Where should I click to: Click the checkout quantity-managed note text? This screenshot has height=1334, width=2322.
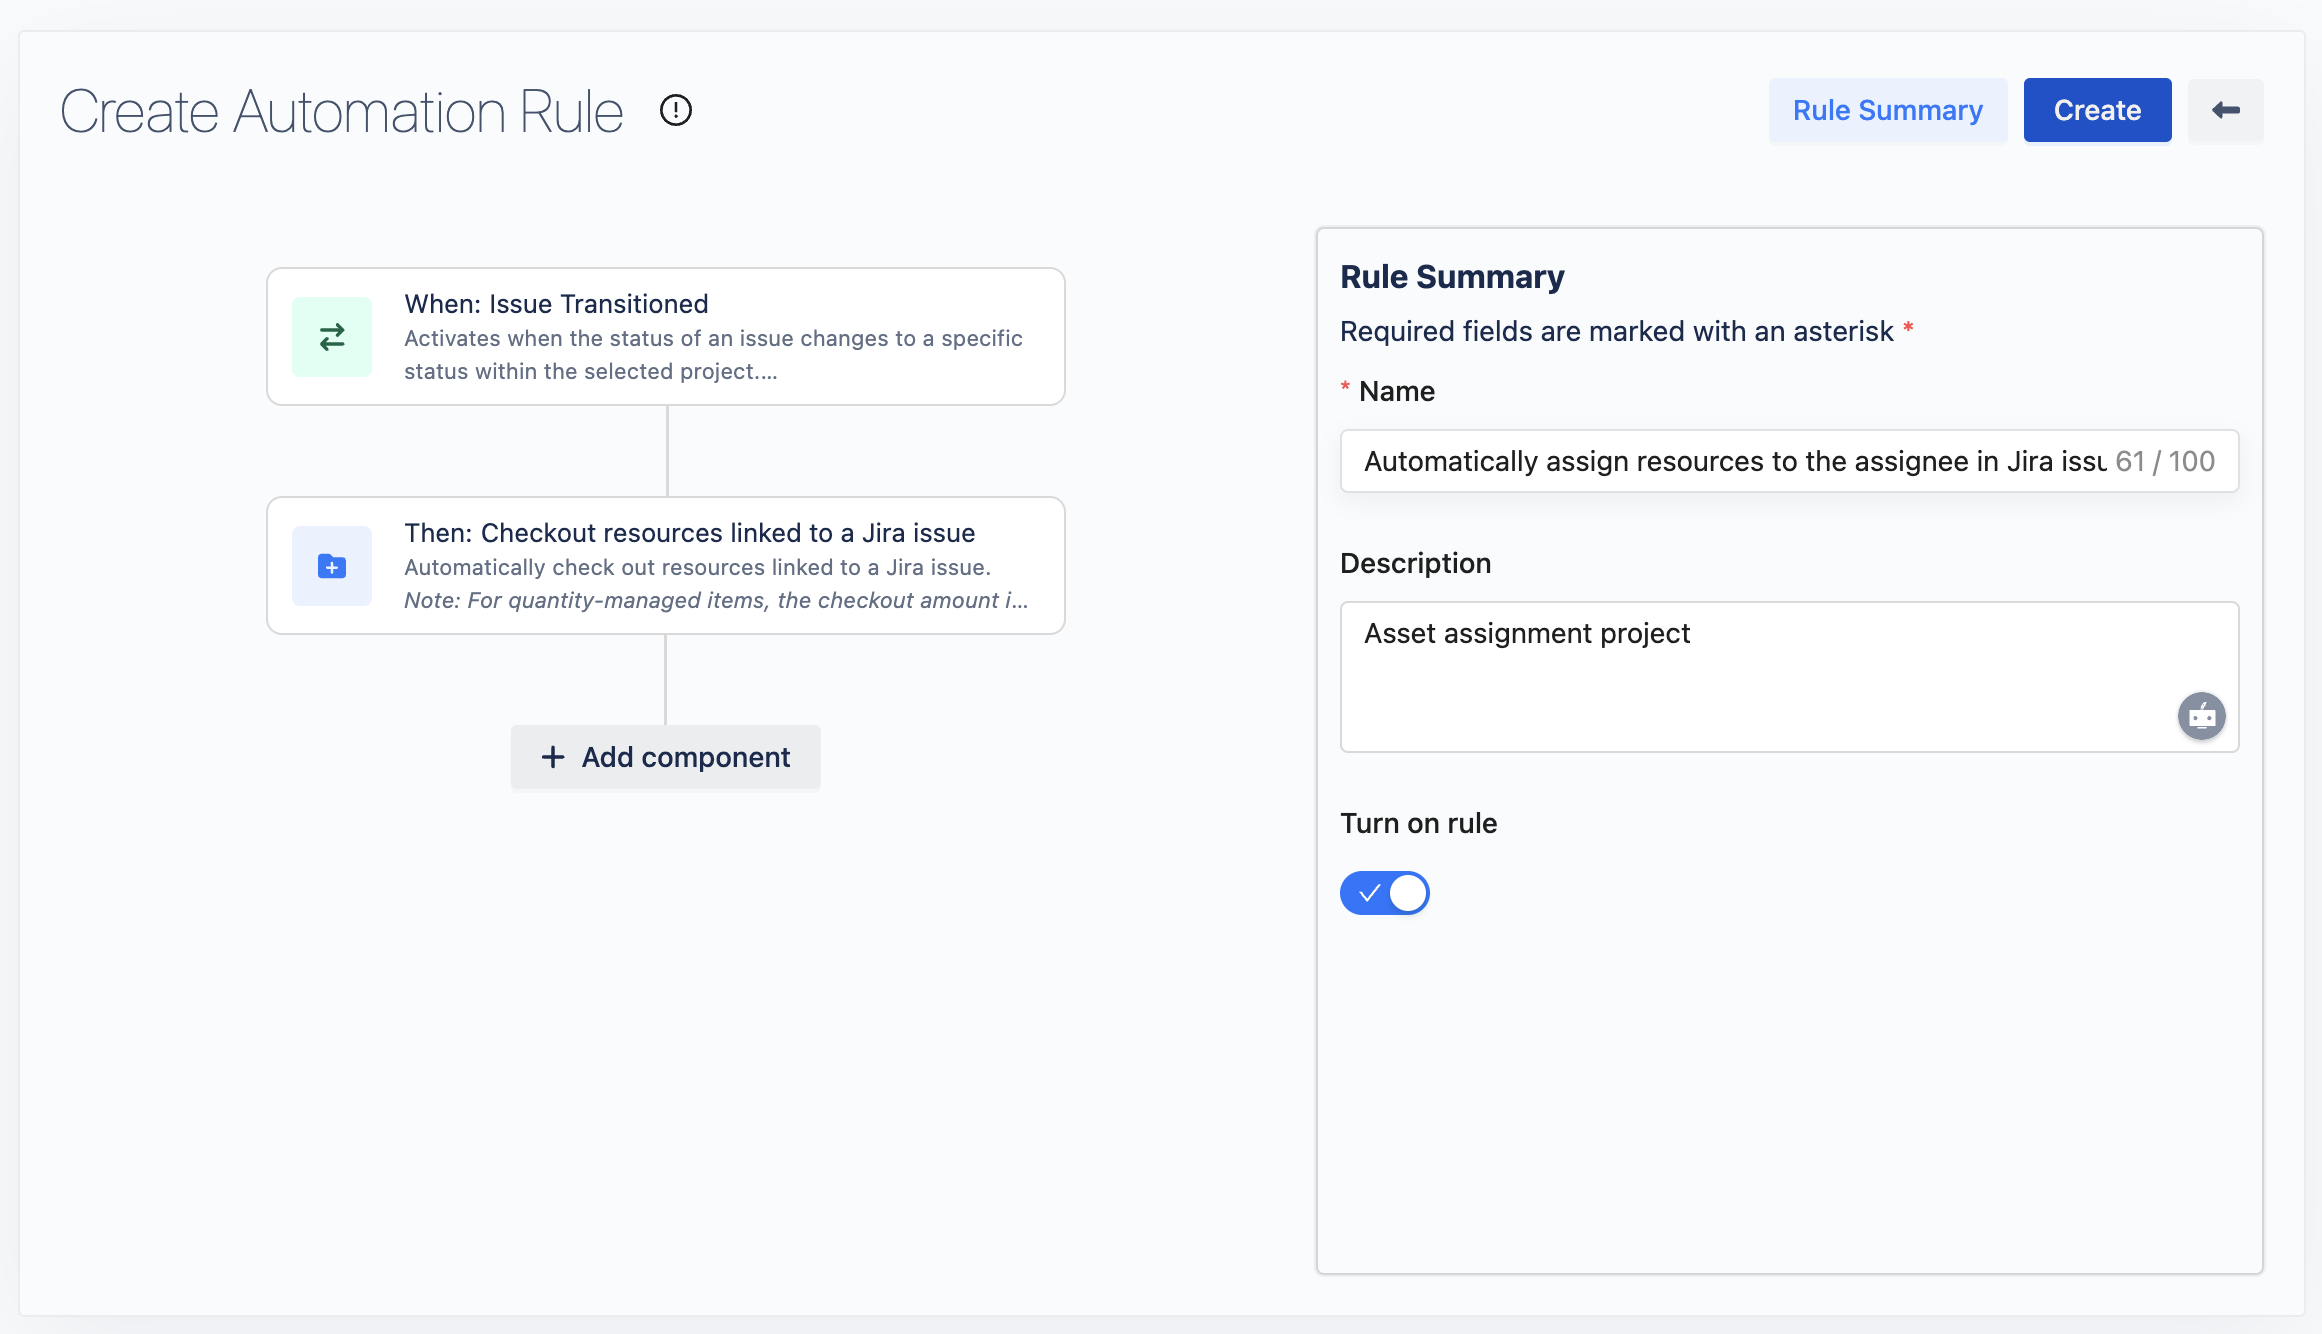pos(715,600)
